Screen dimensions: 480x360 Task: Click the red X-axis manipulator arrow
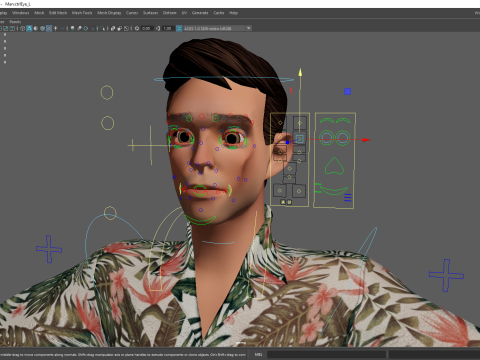point(366,140)
